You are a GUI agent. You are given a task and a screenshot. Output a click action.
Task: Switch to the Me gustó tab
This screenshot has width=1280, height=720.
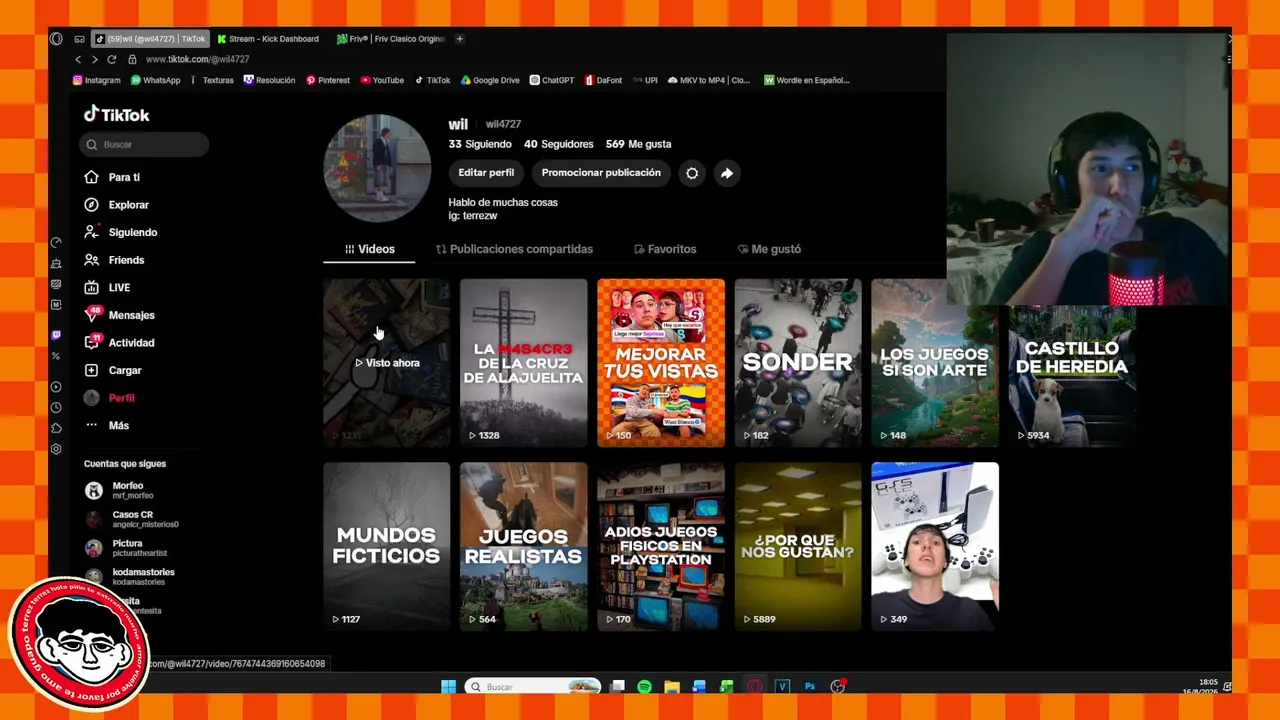pos(769,249)
